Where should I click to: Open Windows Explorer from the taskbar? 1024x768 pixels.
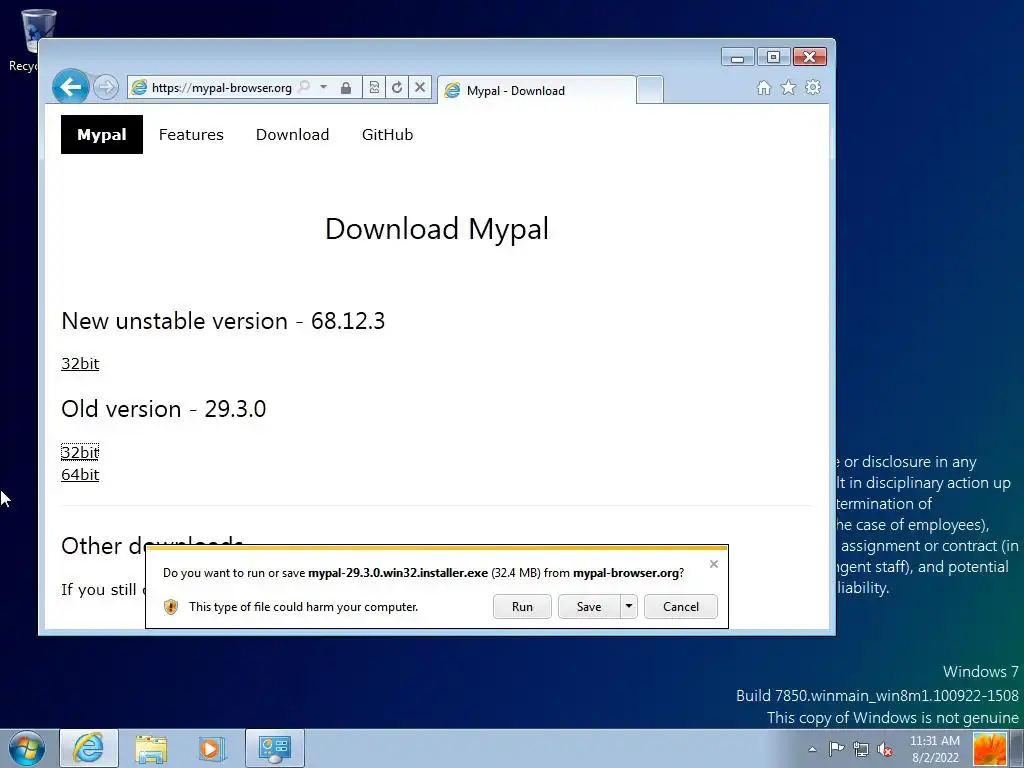tap(151, 748)
